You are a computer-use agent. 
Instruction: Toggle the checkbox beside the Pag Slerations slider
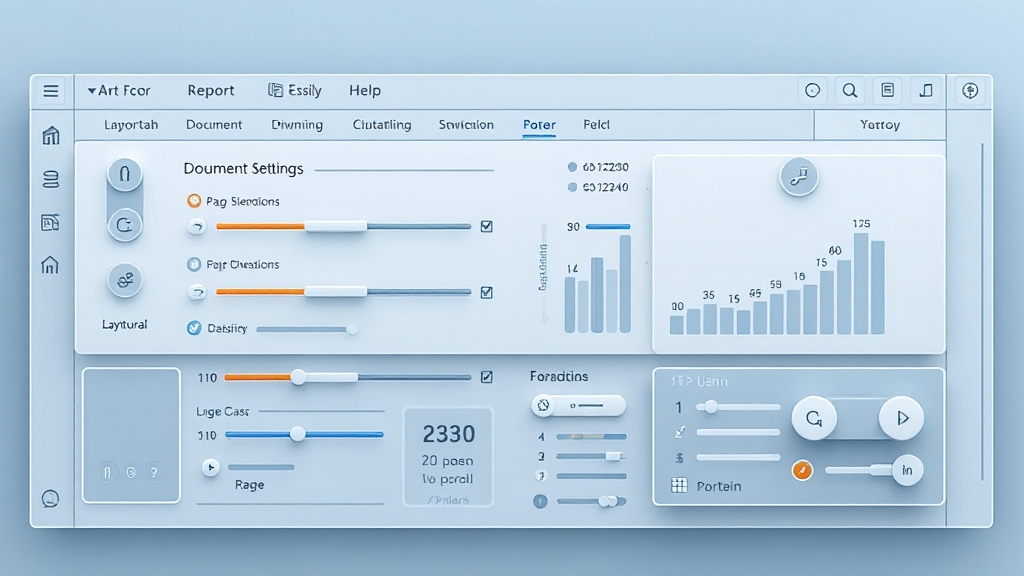[487, 227]
